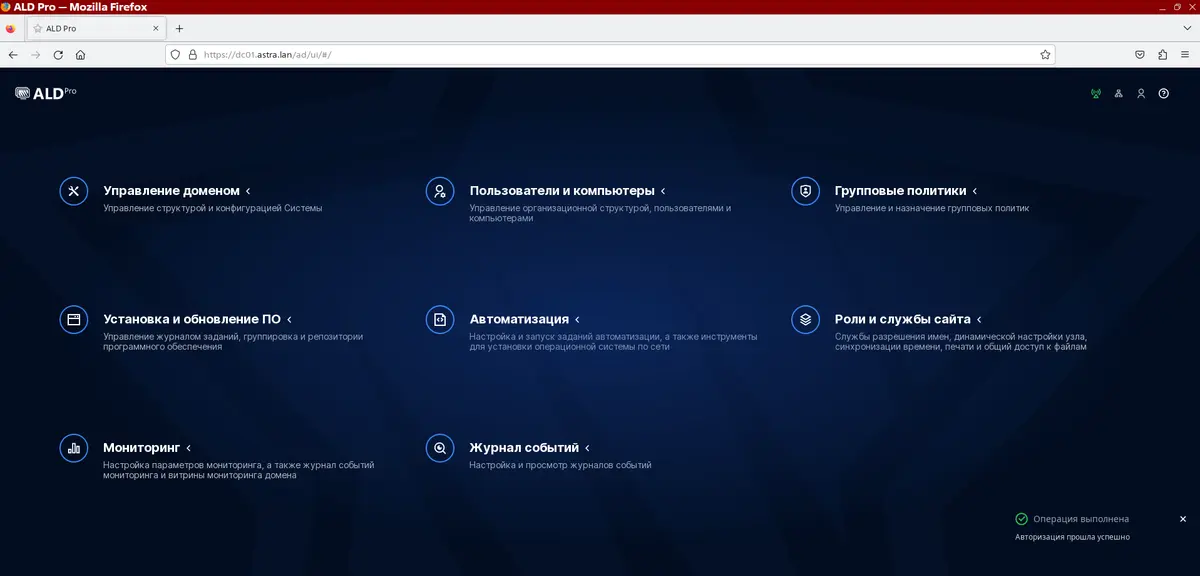This screenshot has width=1200, height=576.
Task: Open the Пользователи и компьютеры section
Action: pyautogui.click(x=562, y=191)
